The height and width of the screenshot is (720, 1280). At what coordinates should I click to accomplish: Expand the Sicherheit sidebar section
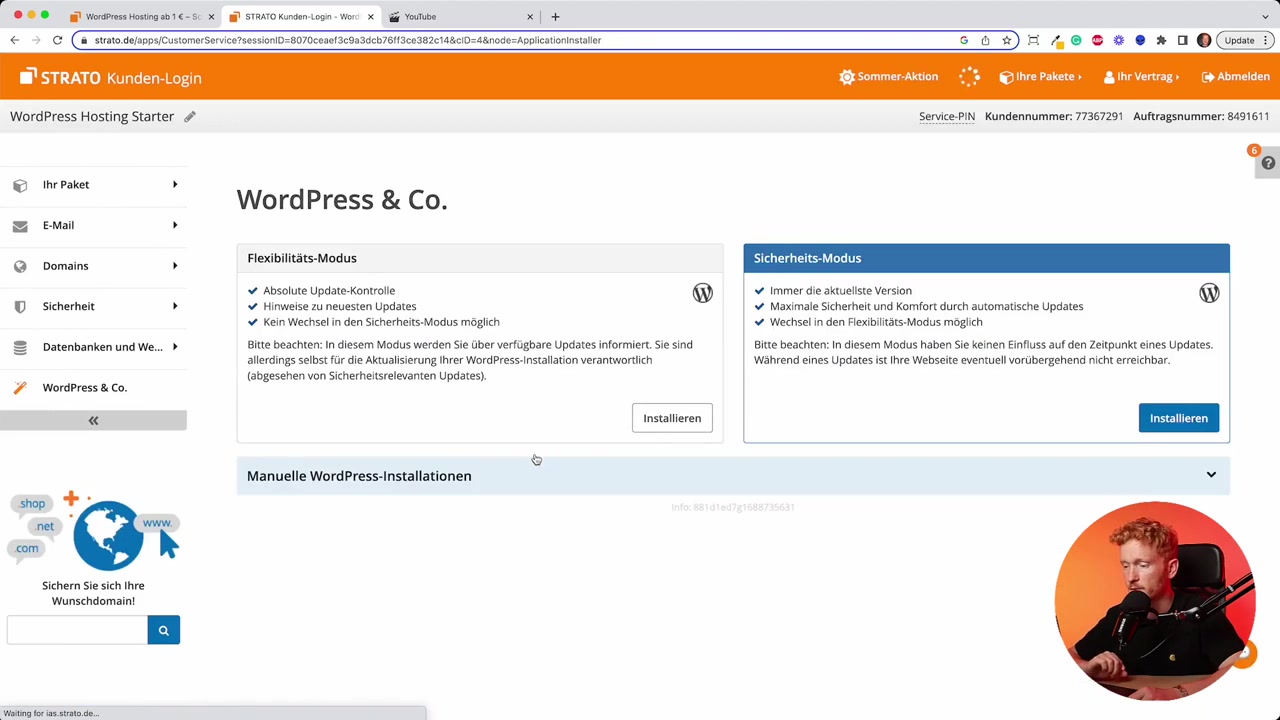click(x=93, y=306)
